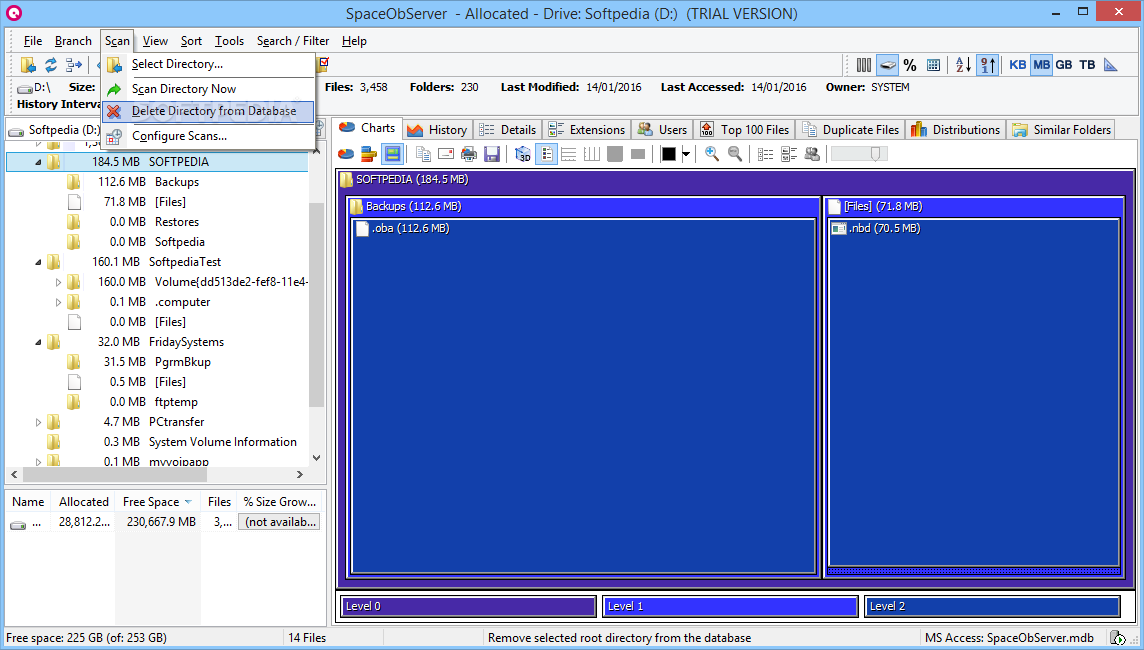Collapse the SOFTPEDIA folder tree node
The image size is (1144, 650).
coord(38,162)
